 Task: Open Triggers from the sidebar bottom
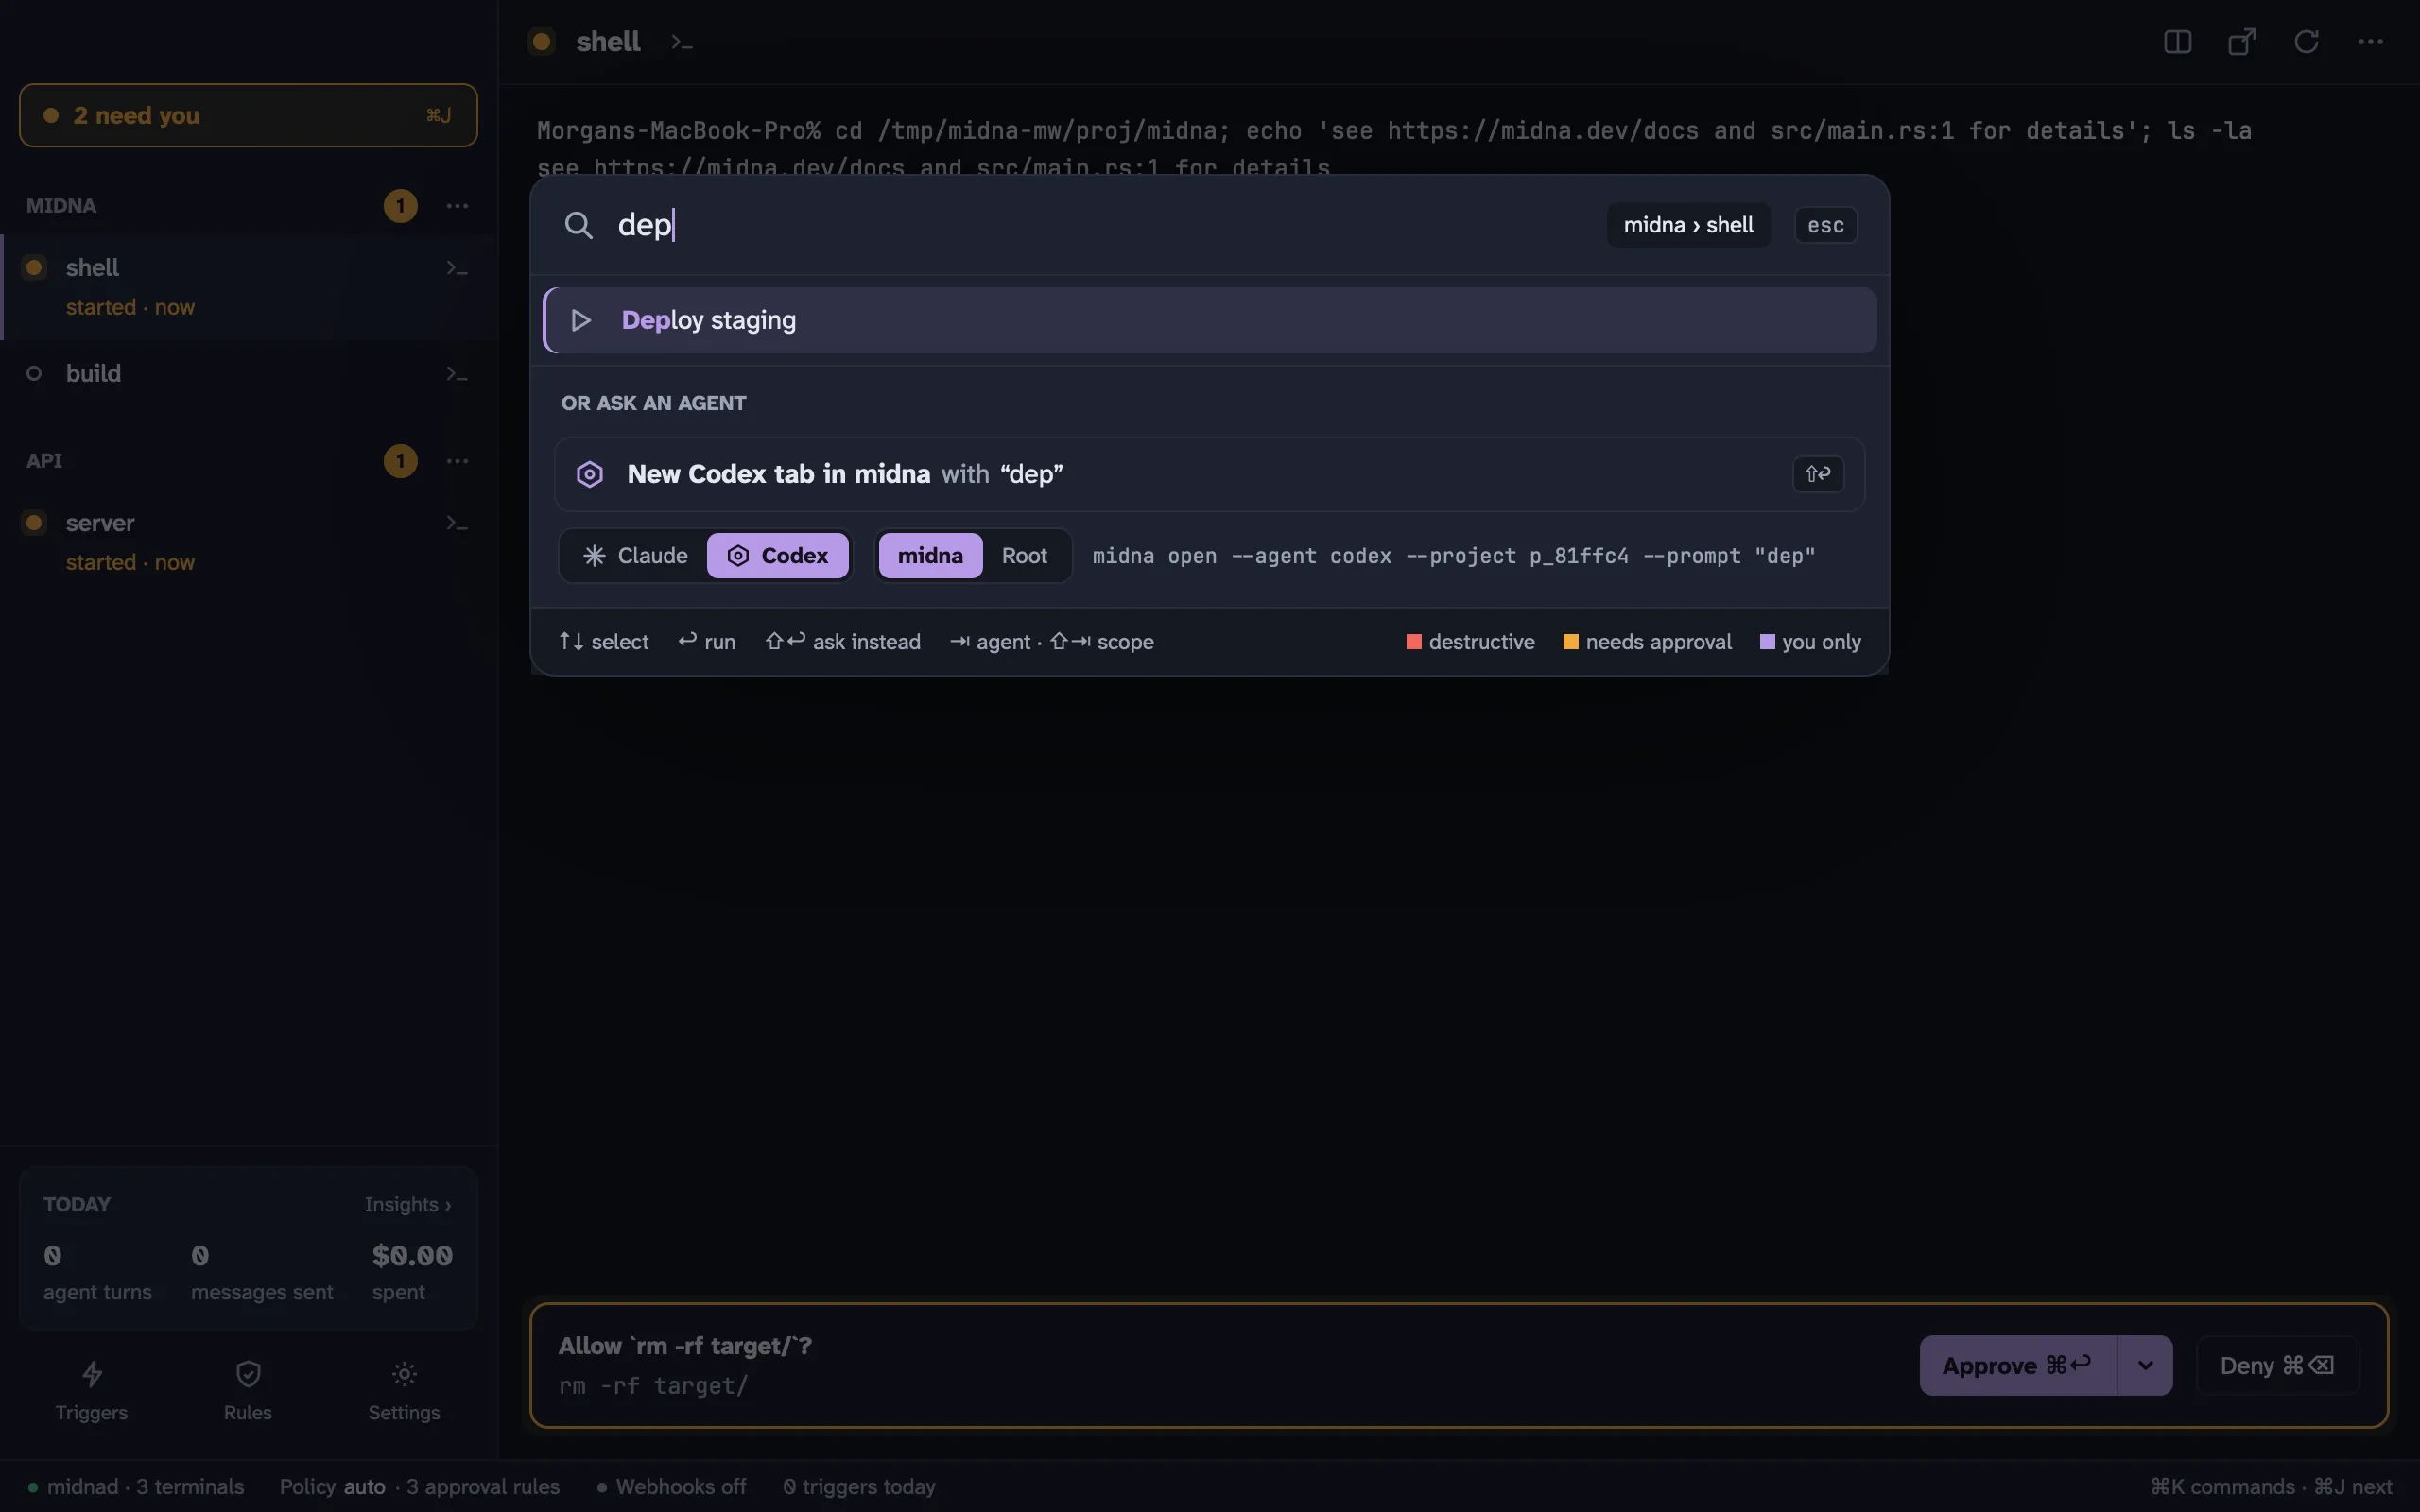pyautogui.click(x=91, y=1390)
